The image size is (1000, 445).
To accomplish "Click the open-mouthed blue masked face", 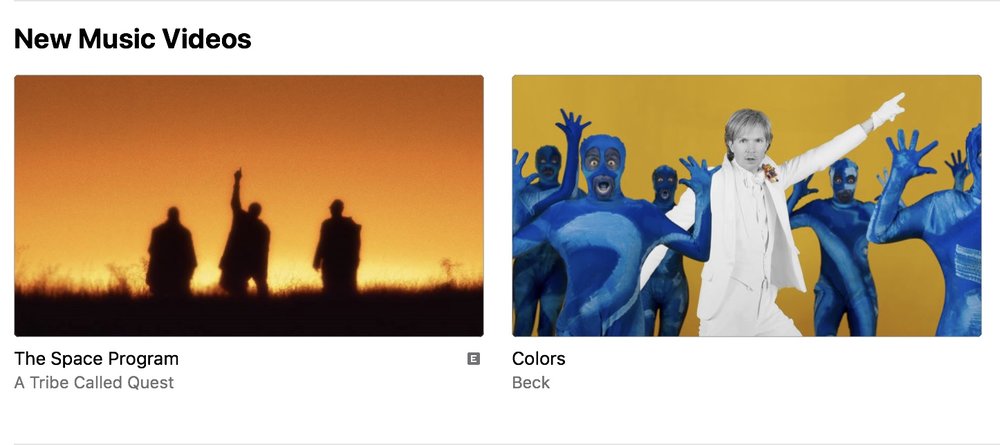I will [x=602, y=167].
